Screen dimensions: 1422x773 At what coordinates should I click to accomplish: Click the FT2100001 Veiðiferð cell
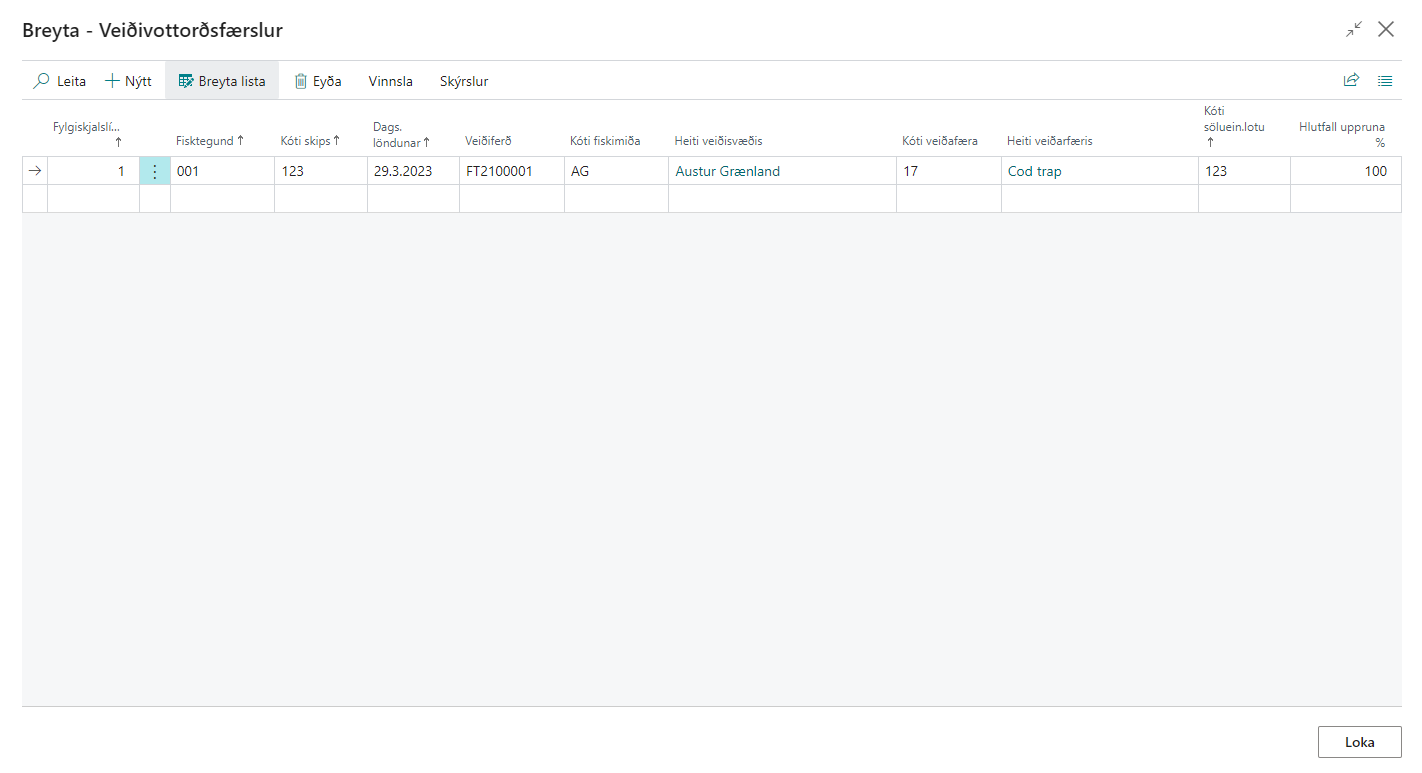tap(499, 171)
